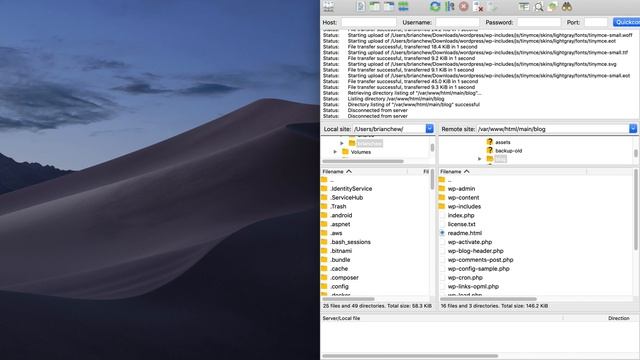Cancel the current operation with red icon
Screen dimensions: 640x360
464,7
